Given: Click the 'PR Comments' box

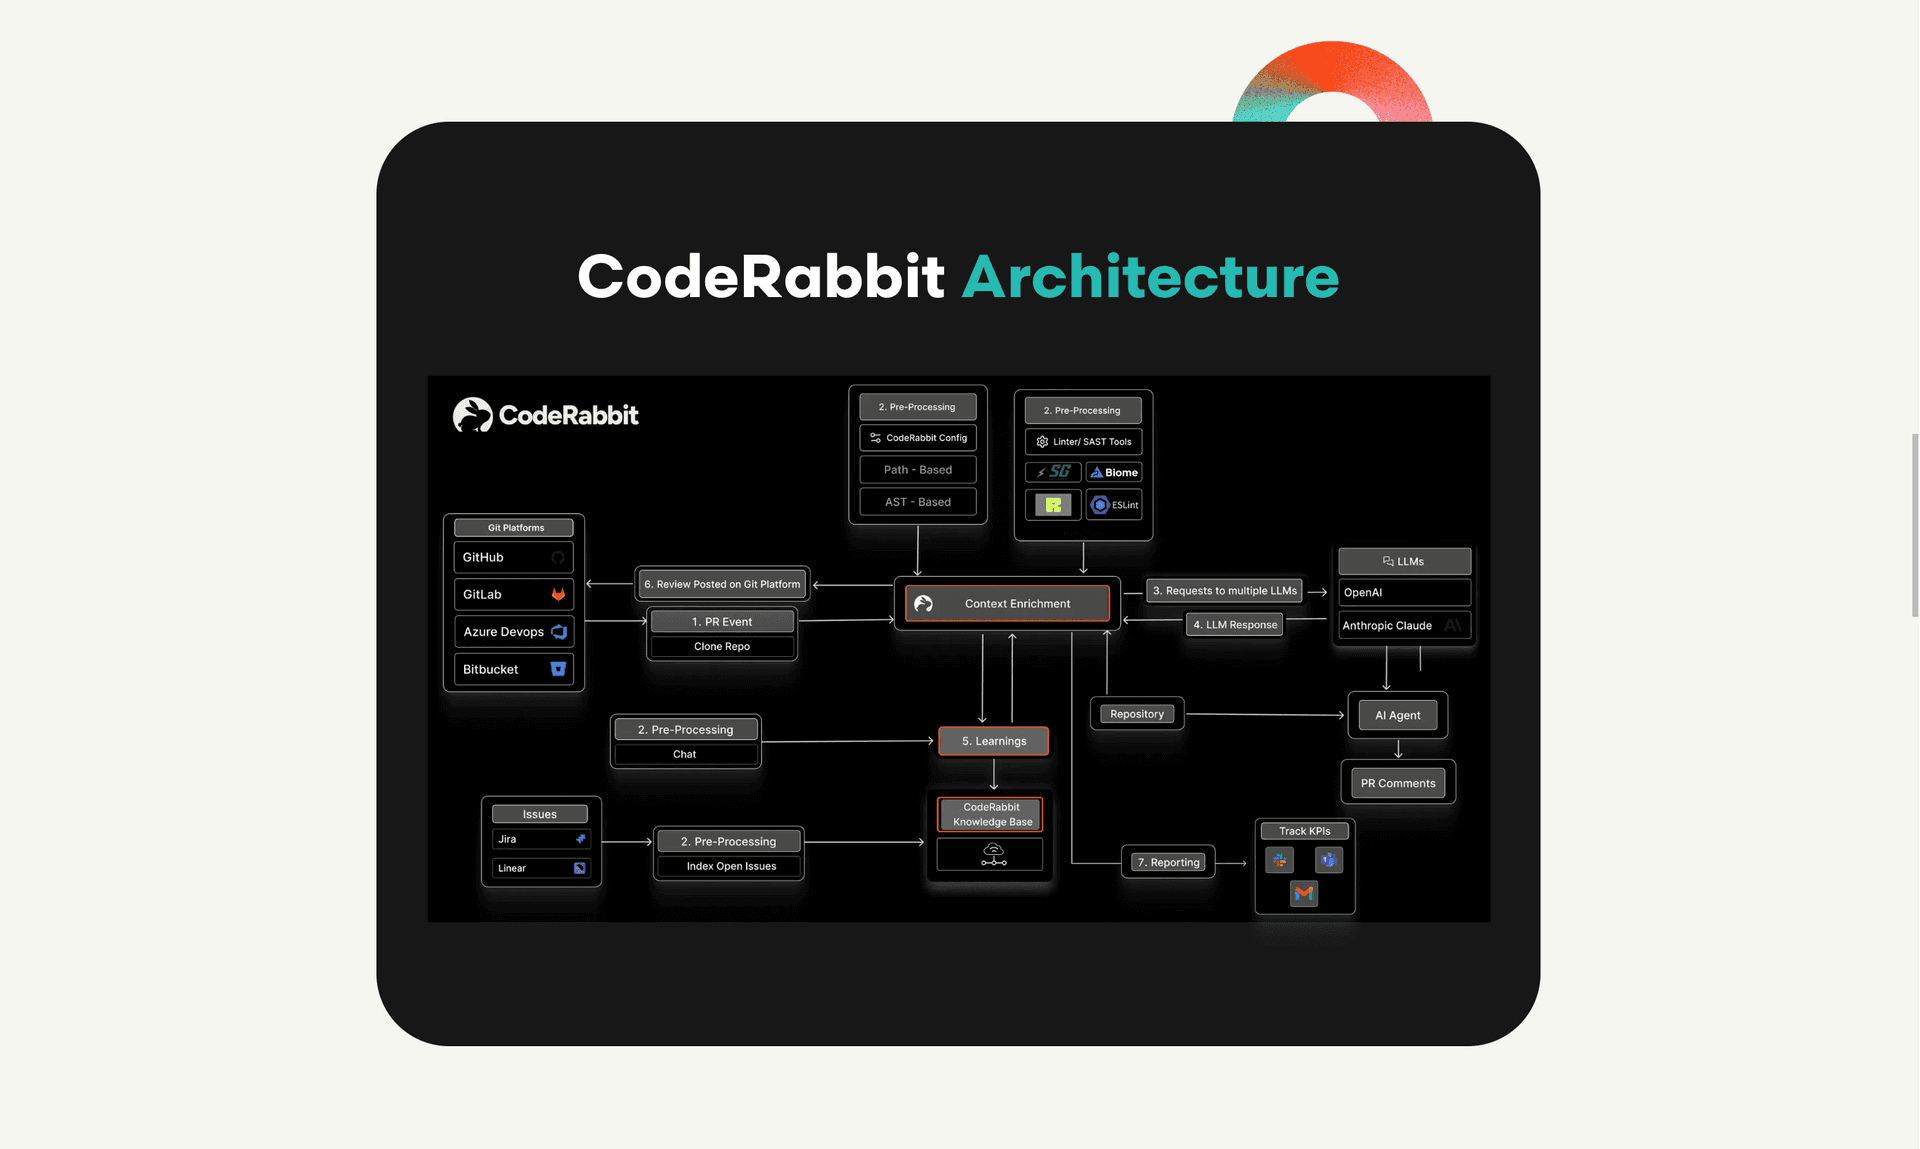Looking at the screenshot, I should click(x=1398, y=783).
